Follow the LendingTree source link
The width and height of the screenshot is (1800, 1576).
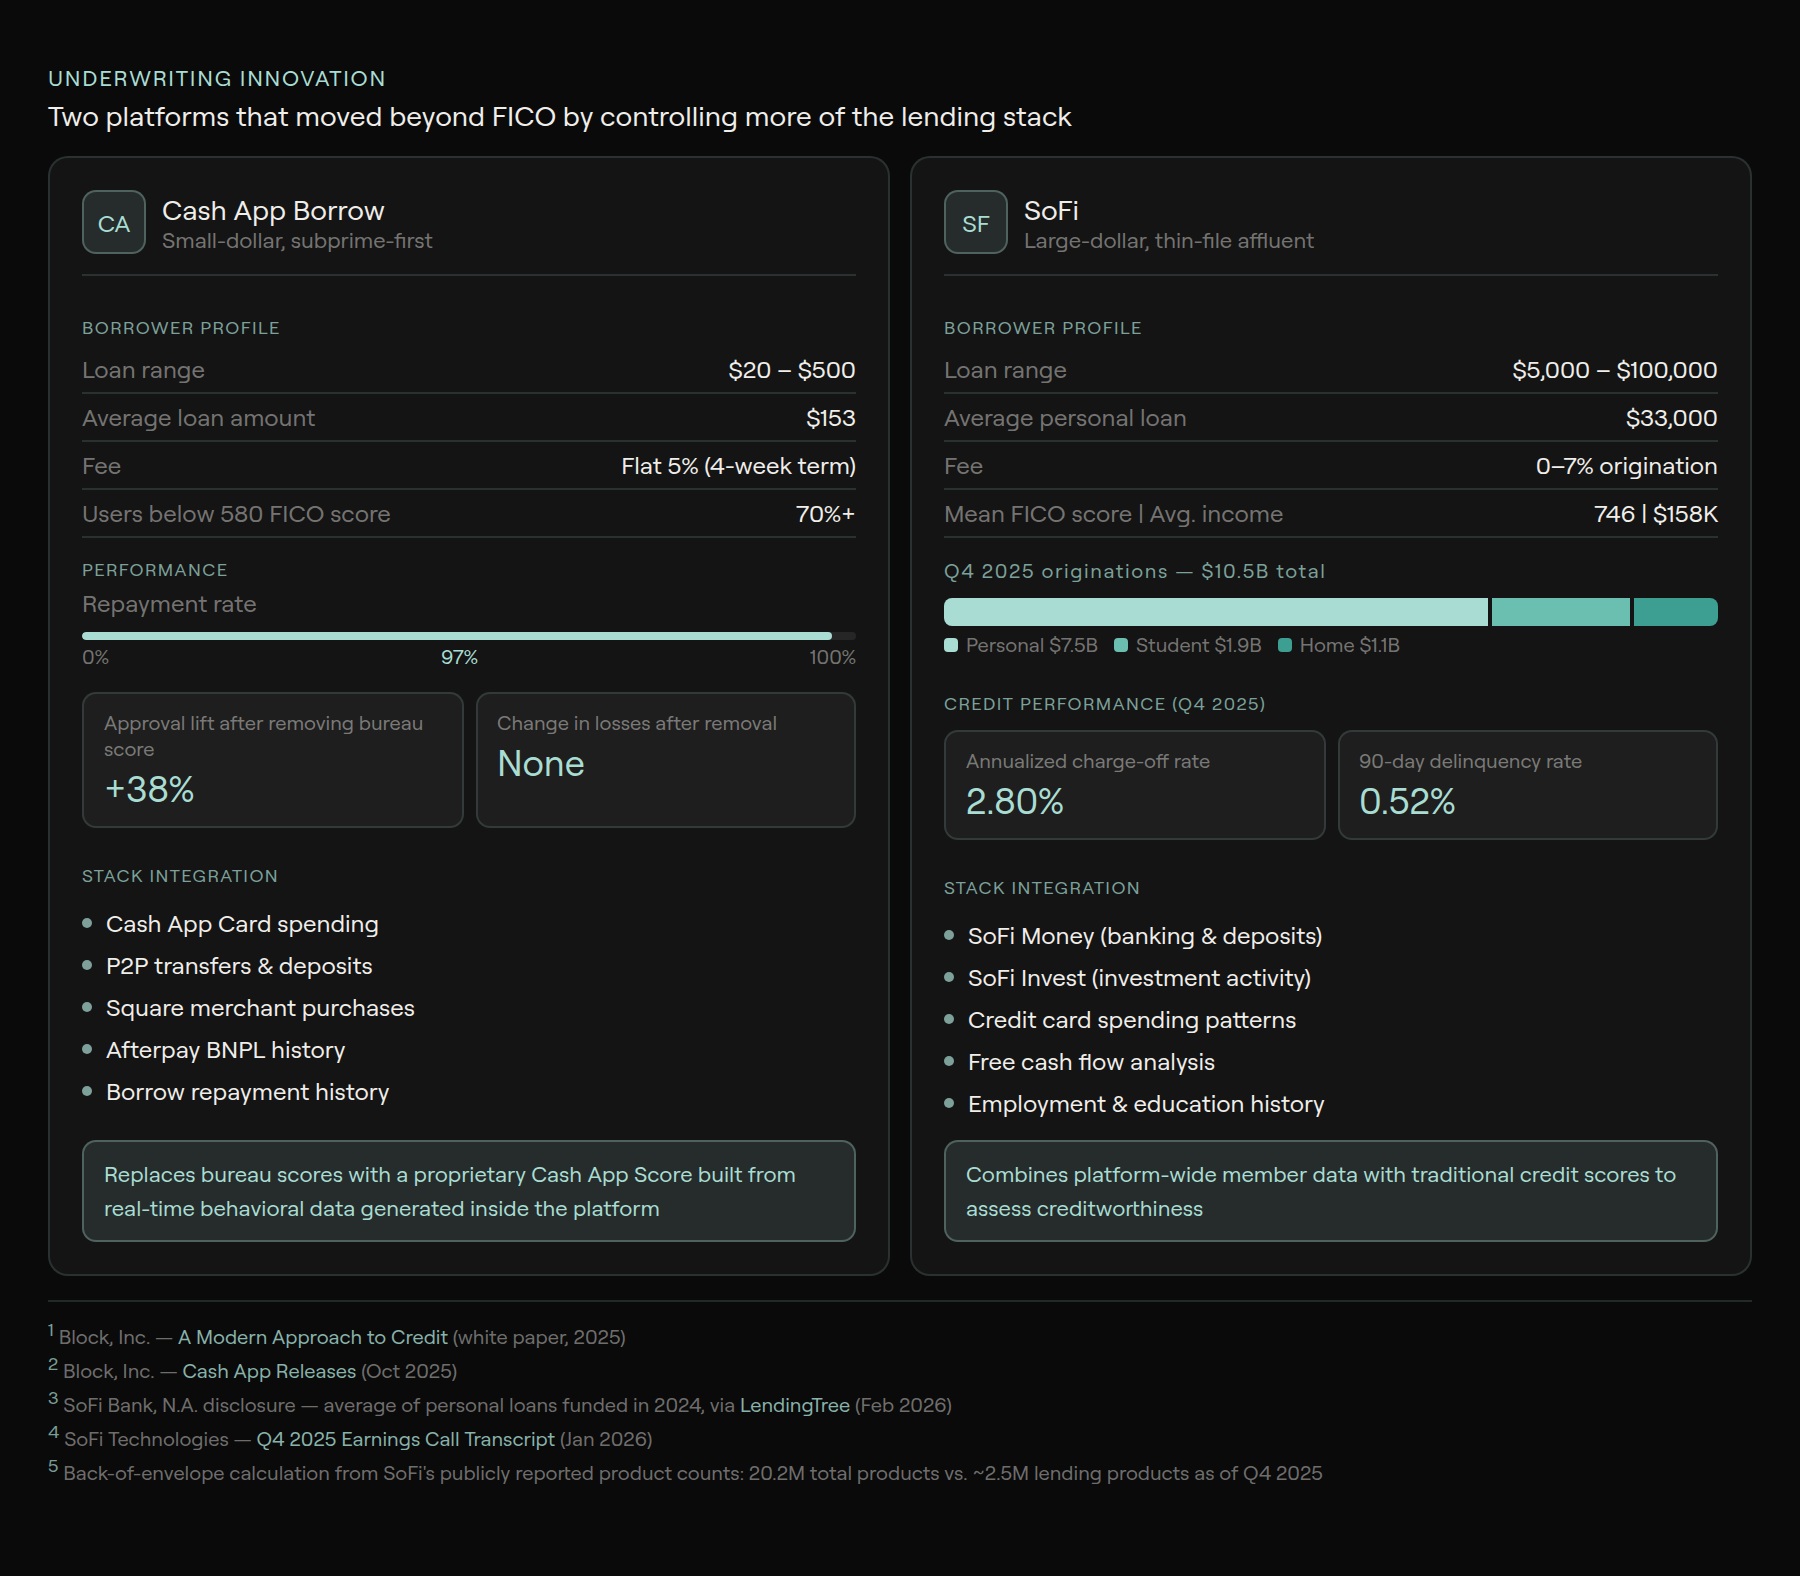[x=794, y=1405]
